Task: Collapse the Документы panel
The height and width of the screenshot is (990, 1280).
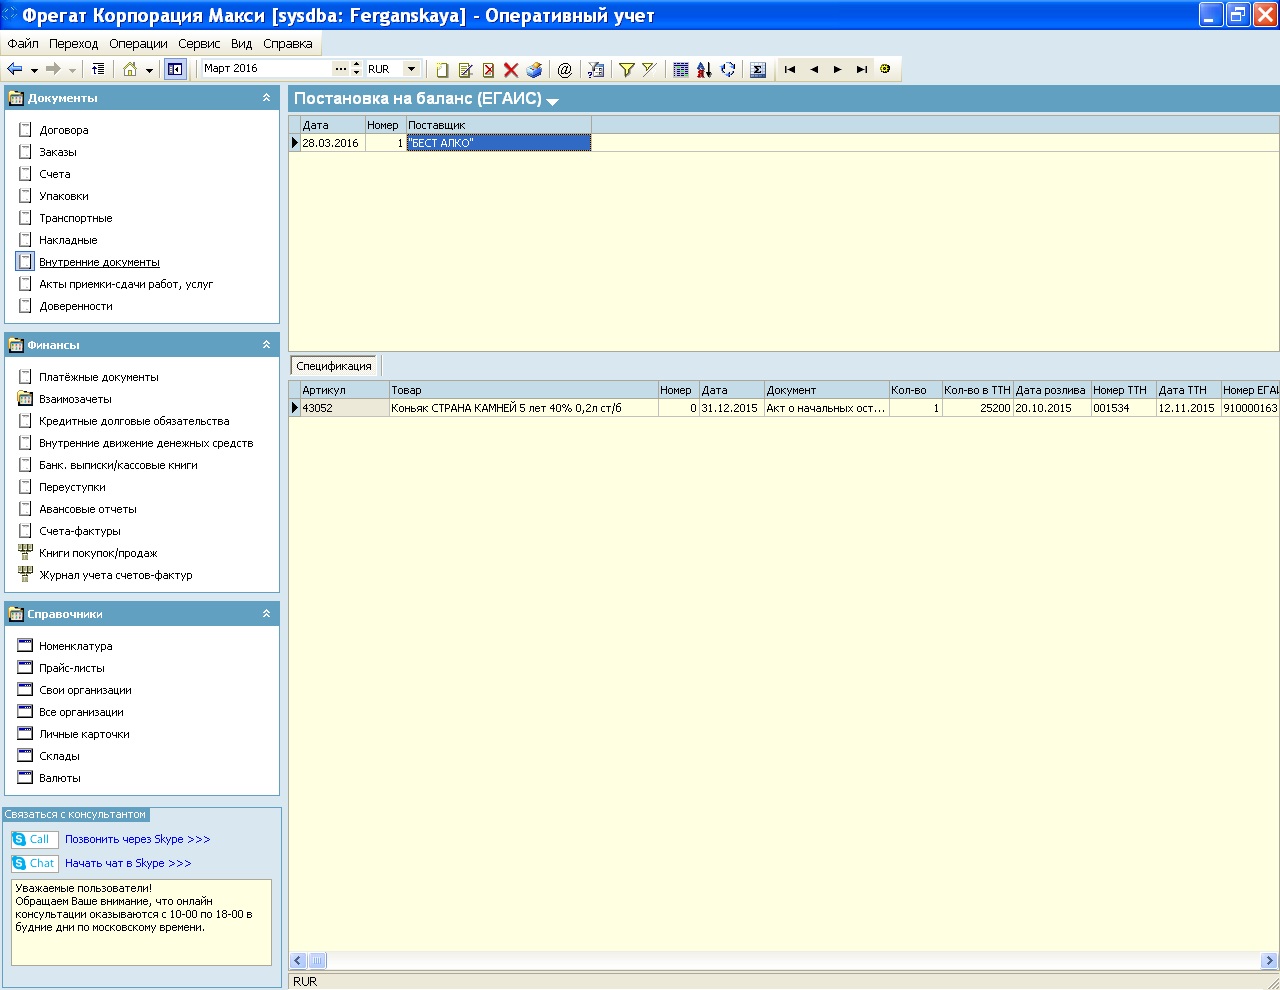Action: click(266, 98)
